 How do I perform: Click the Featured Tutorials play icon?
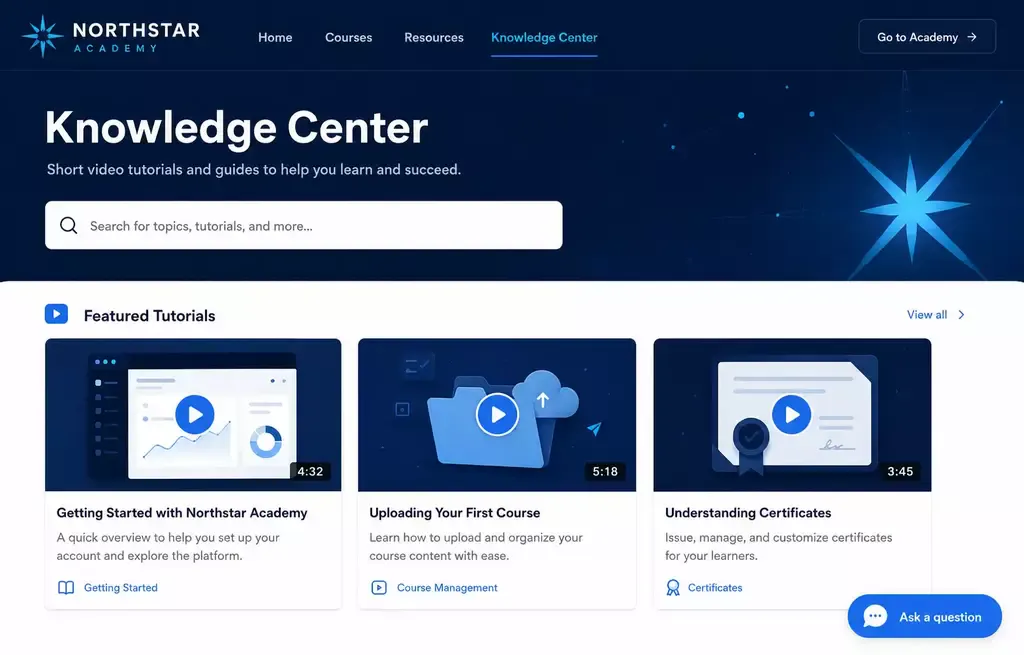pos(56,314)
